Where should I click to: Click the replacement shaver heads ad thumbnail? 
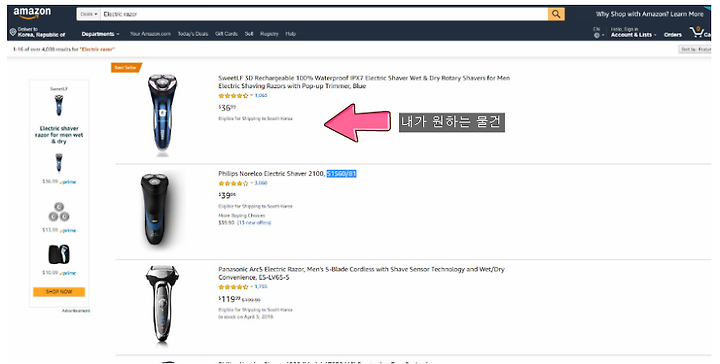click(59, 212)
